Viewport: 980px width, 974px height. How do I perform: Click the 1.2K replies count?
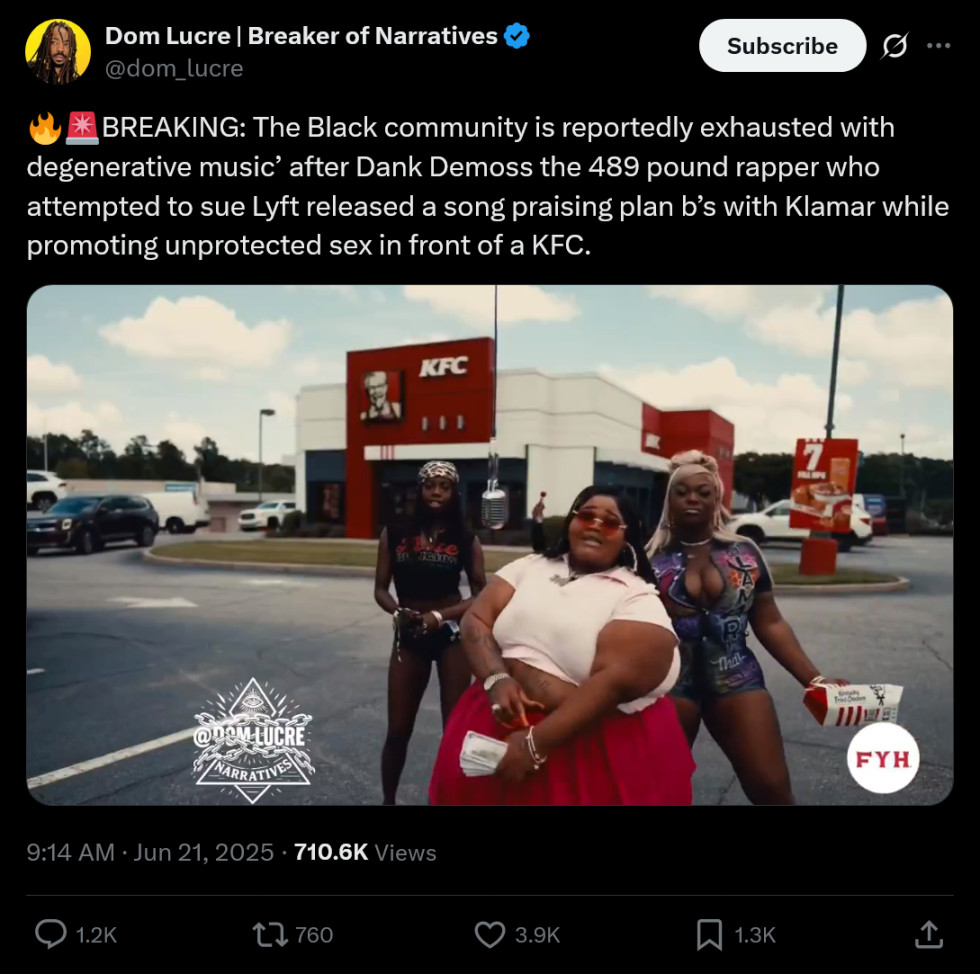tap(96, 935)
